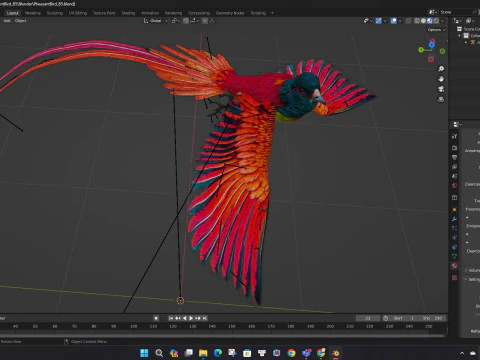Collapse the Collection in outliner
The image size is (480, 360).
[x=459, y=36]
